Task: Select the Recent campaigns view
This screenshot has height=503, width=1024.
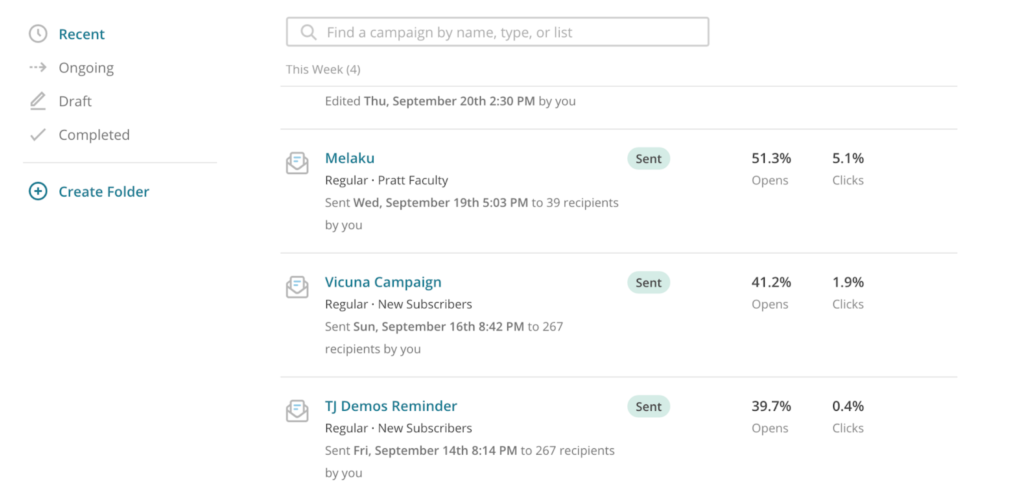Action: pos(82,34)
